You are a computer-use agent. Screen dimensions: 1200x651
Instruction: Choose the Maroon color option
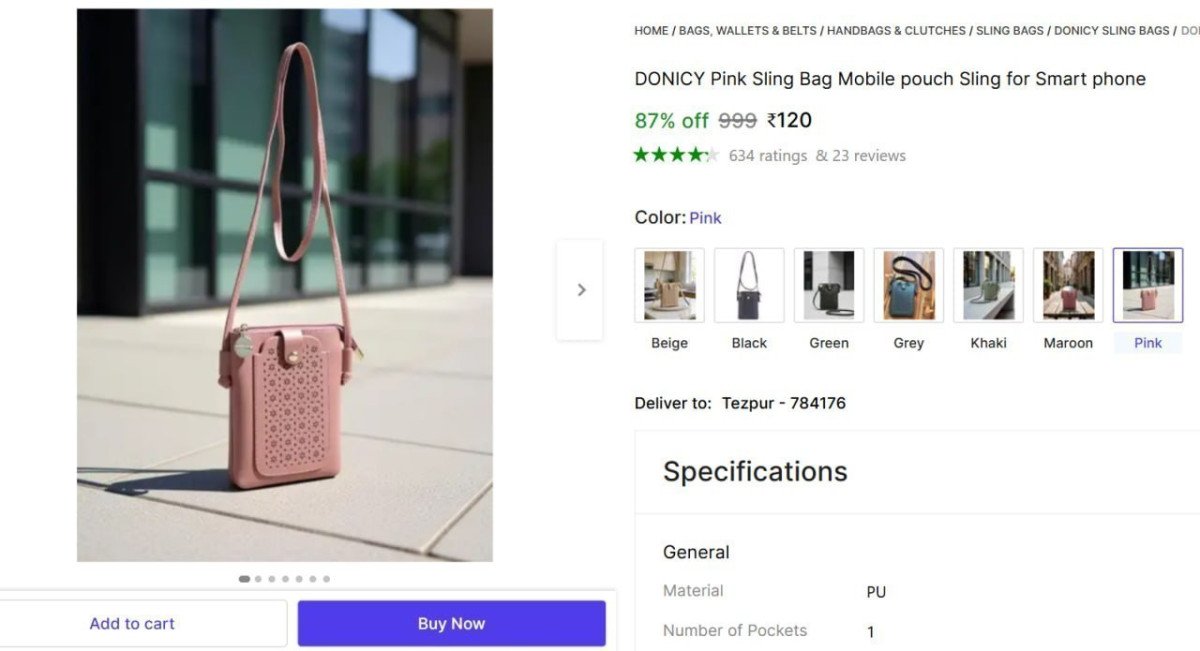(x=1067, y=284)
